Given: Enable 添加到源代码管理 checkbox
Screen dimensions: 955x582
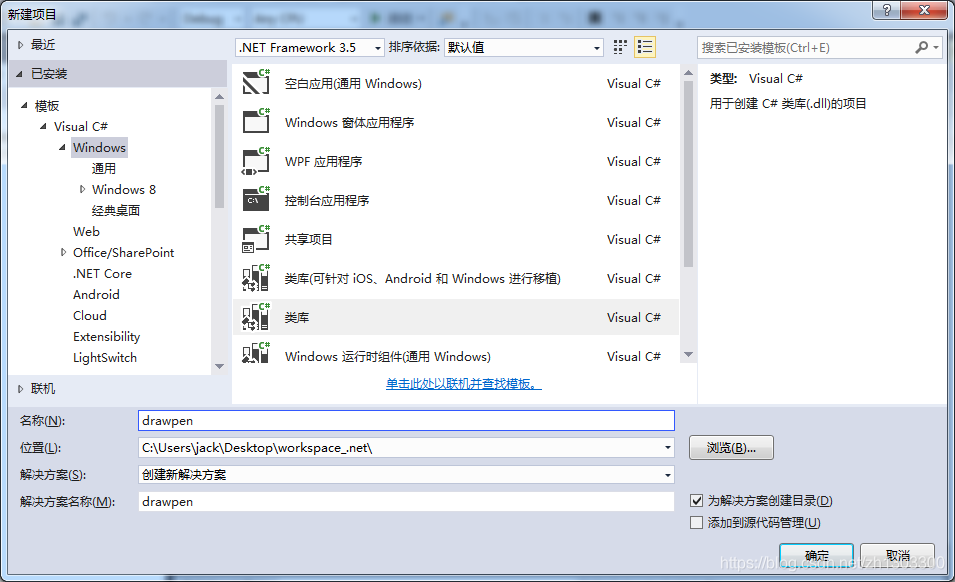Looking at the screenshot, I should (x=697, y=522).
